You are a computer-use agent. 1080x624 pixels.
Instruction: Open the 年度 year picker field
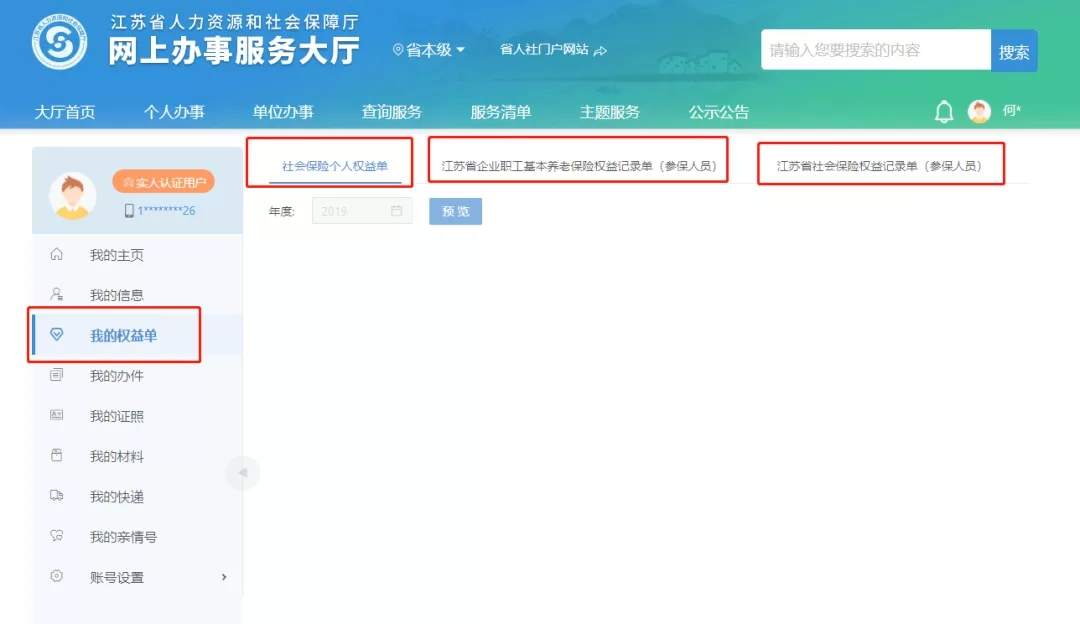(361, 211)
